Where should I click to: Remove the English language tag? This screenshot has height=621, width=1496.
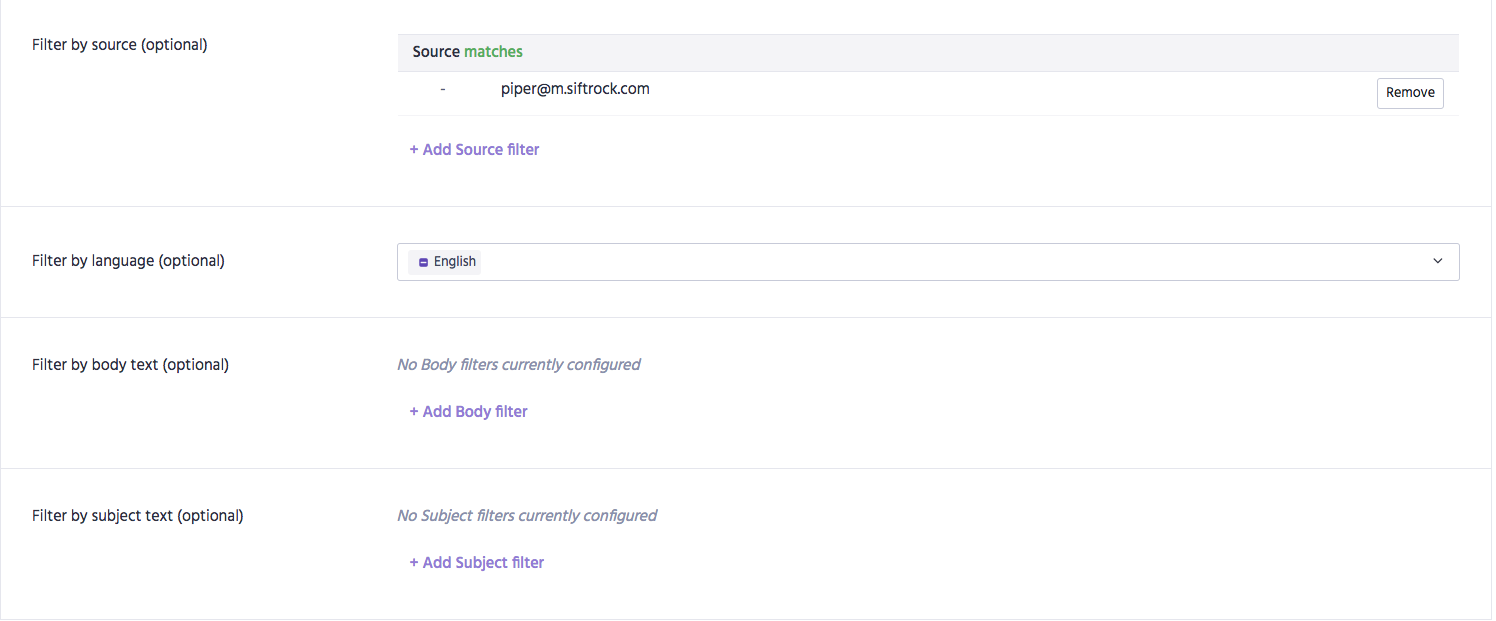[424, 262]
